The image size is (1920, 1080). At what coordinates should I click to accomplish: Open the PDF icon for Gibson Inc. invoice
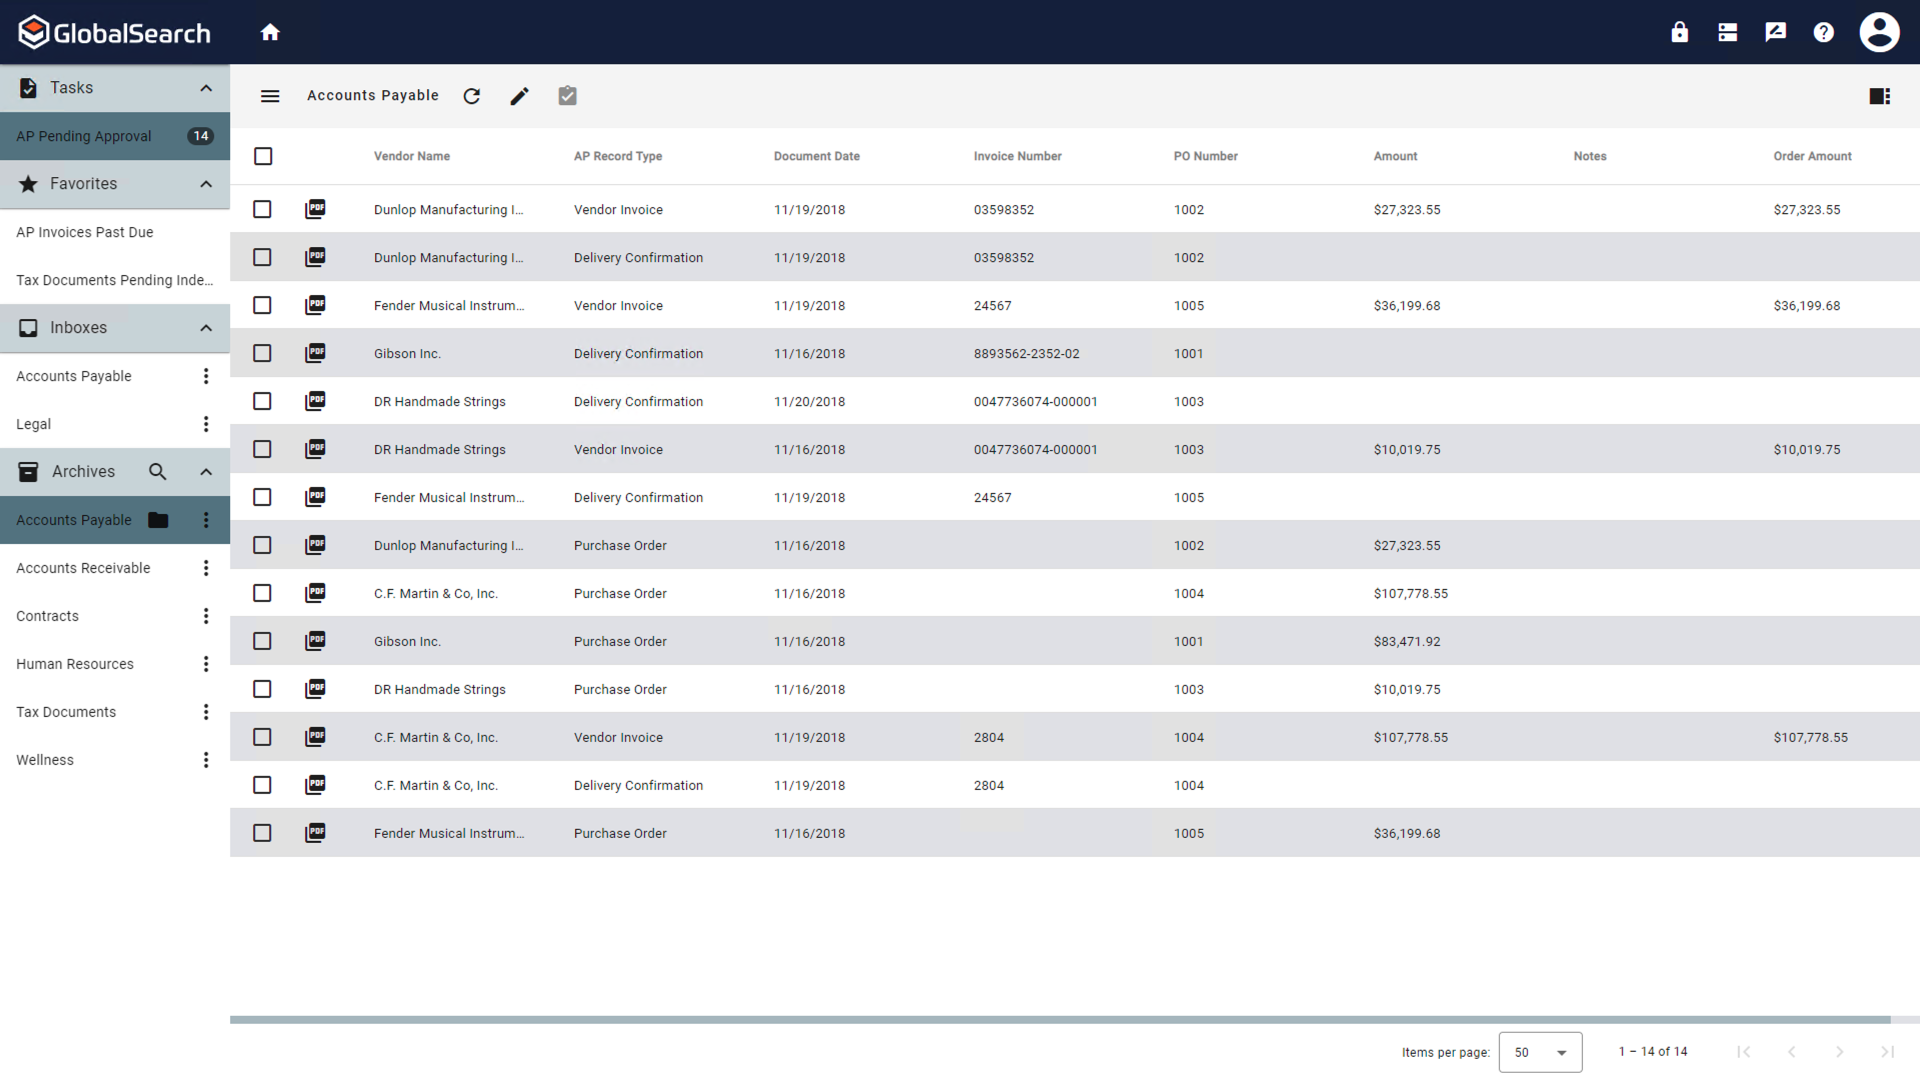315,352
